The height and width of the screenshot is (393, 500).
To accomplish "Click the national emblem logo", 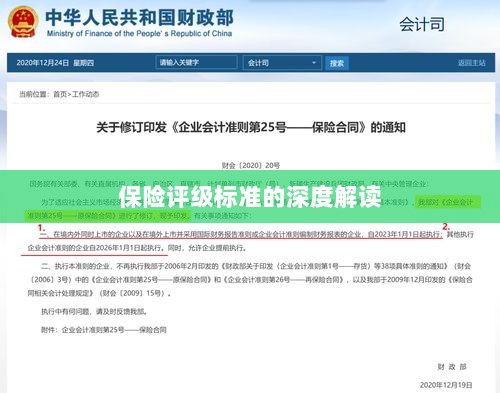I will pos(23,22).
